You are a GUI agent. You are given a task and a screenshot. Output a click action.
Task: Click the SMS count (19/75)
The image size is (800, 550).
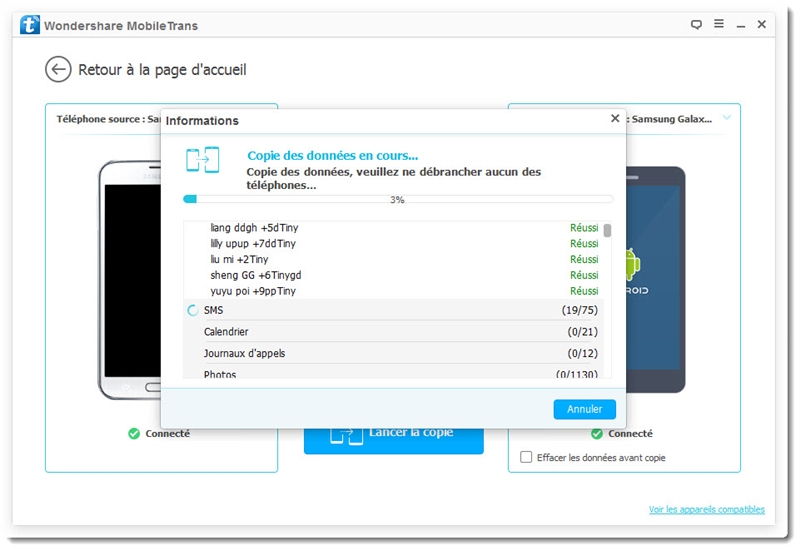click(x=580, y=310)
